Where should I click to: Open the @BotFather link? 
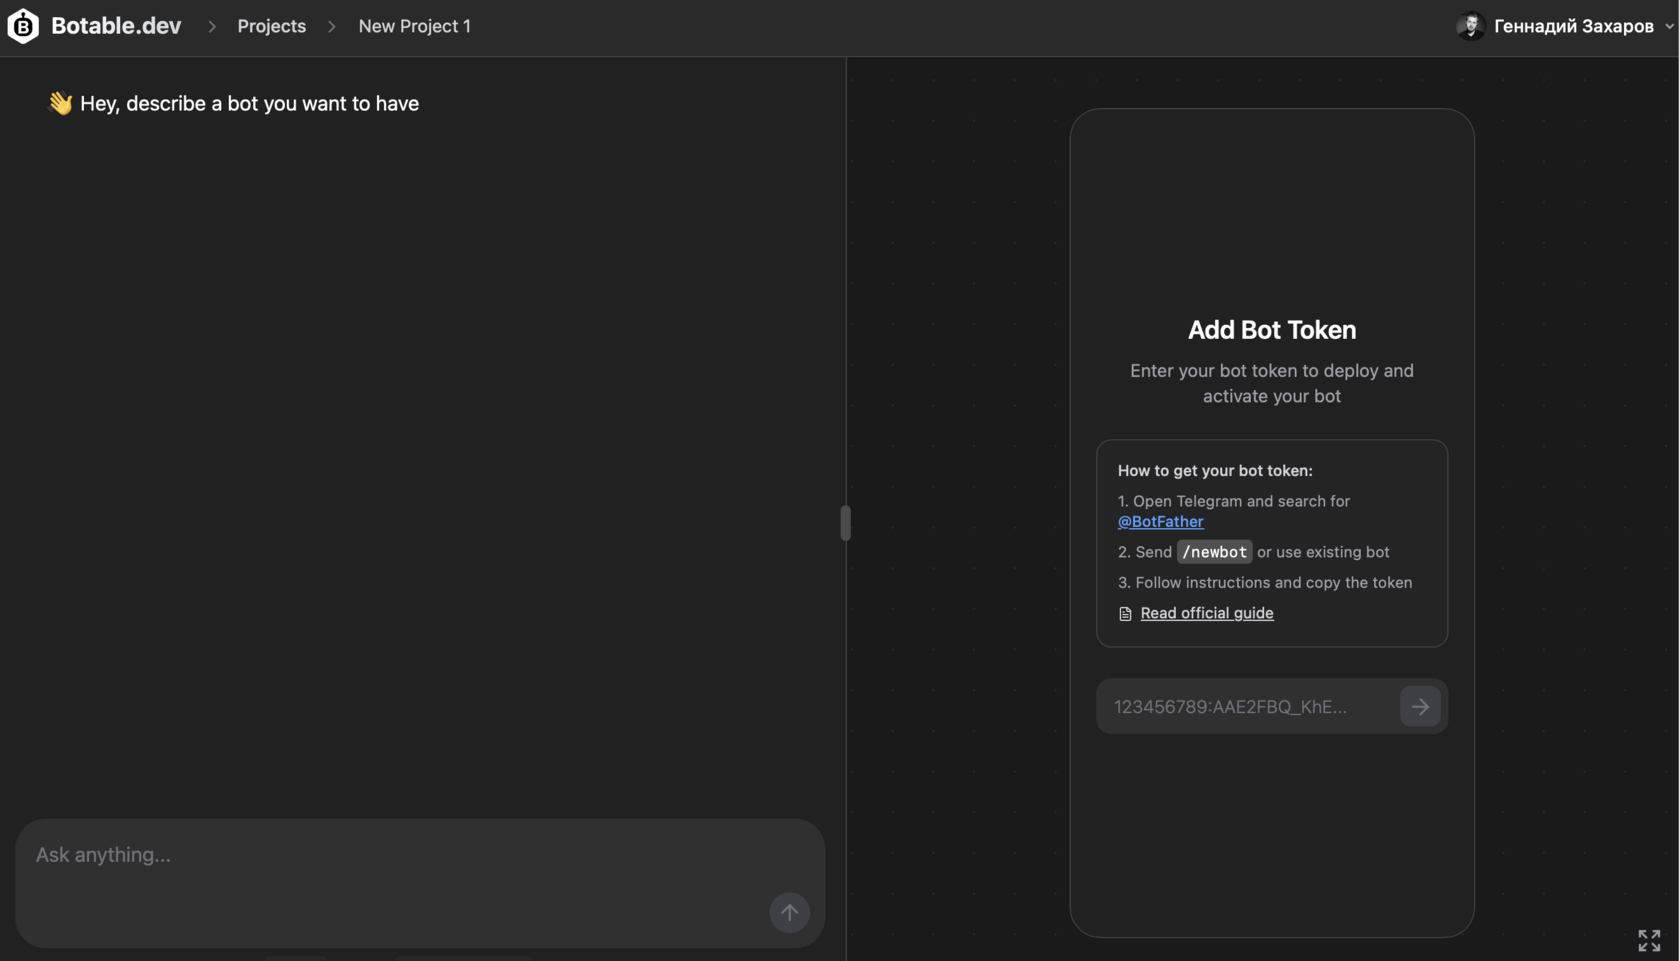coord(1160,522)
